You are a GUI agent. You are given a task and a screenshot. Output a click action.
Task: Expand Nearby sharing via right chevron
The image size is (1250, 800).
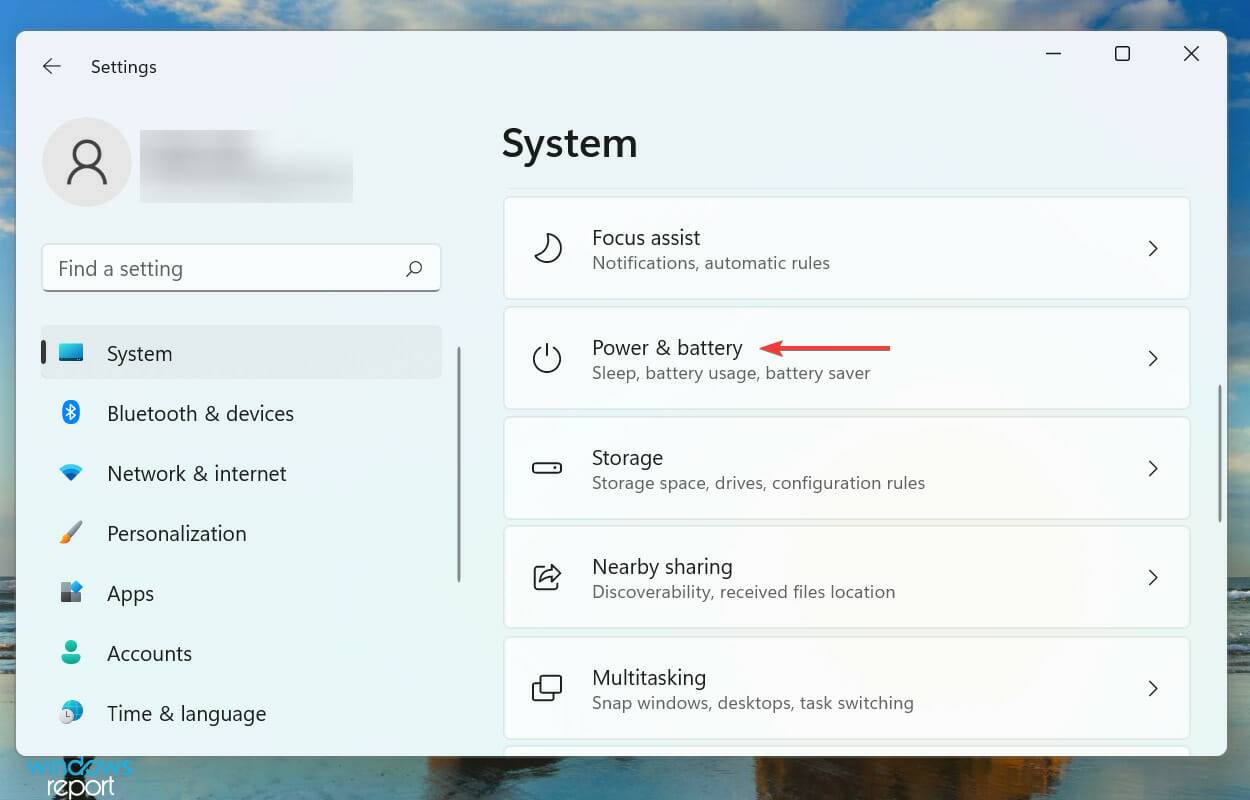[1153, 578]
